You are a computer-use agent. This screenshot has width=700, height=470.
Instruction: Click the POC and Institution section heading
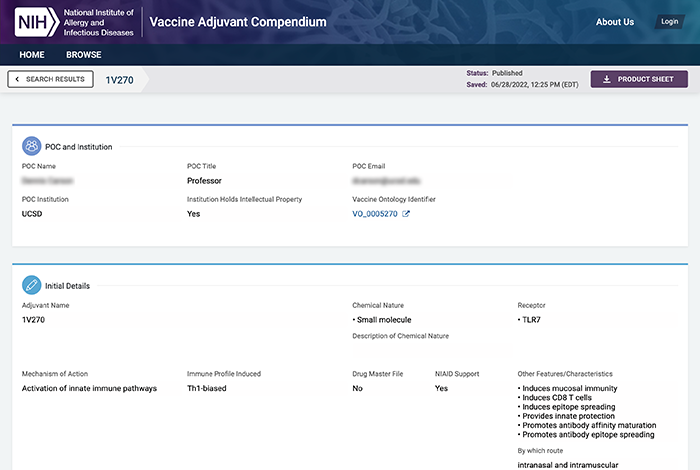[x=79, y=147]
